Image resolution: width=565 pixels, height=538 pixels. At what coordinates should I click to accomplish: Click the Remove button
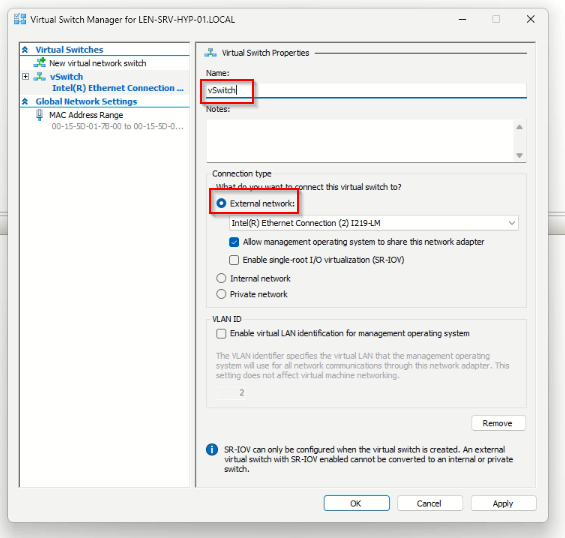(498, 423)
